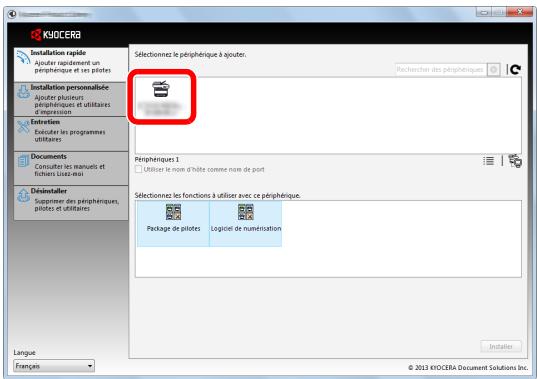Select the detected printer device thumbnail
The height and width of the screenshot is (379, 537).
[161, 97]
